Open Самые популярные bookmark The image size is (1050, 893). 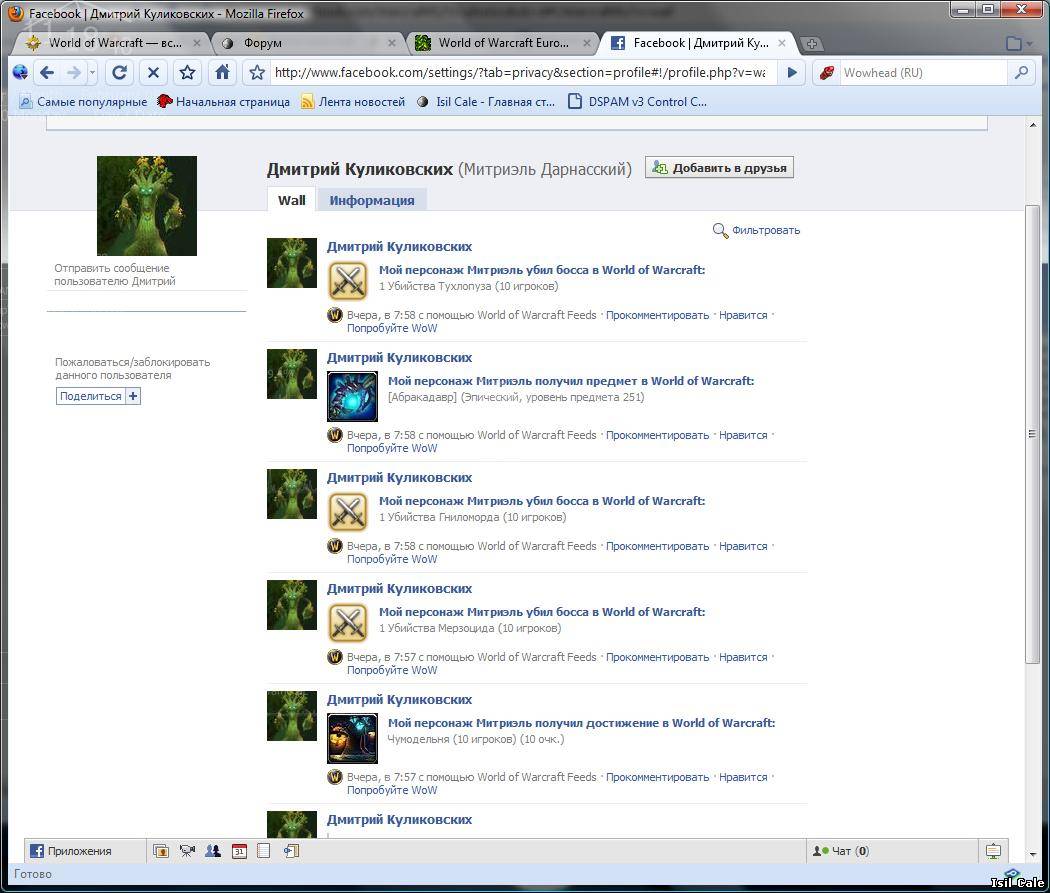(84, 102)
